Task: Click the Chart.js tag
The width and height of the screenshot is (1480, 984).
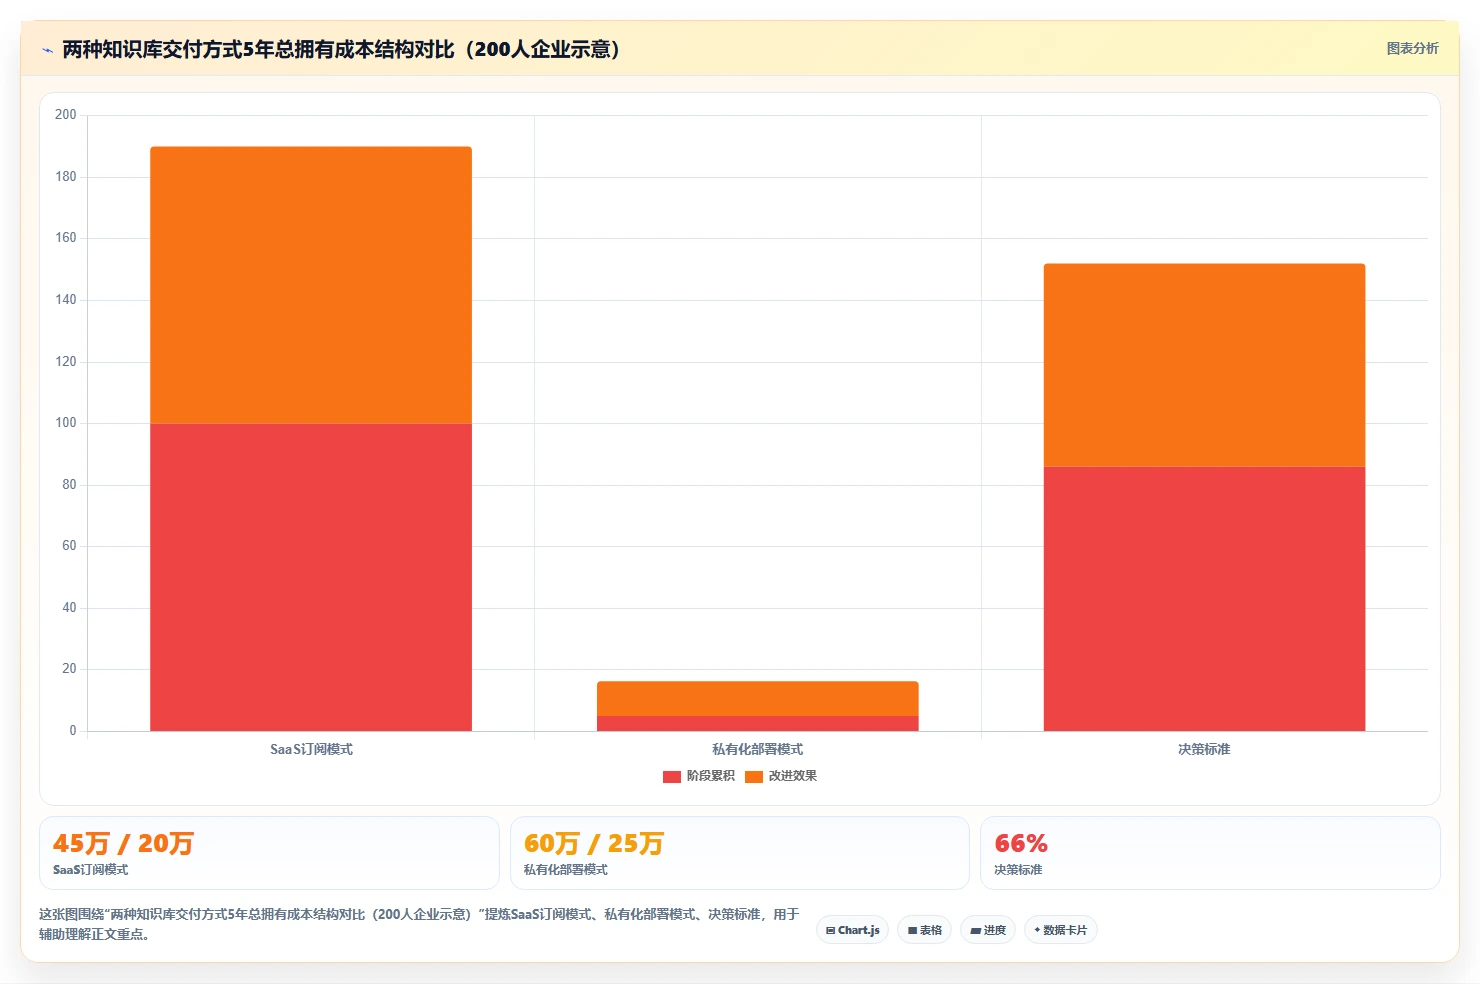Action: coord(853,930)
